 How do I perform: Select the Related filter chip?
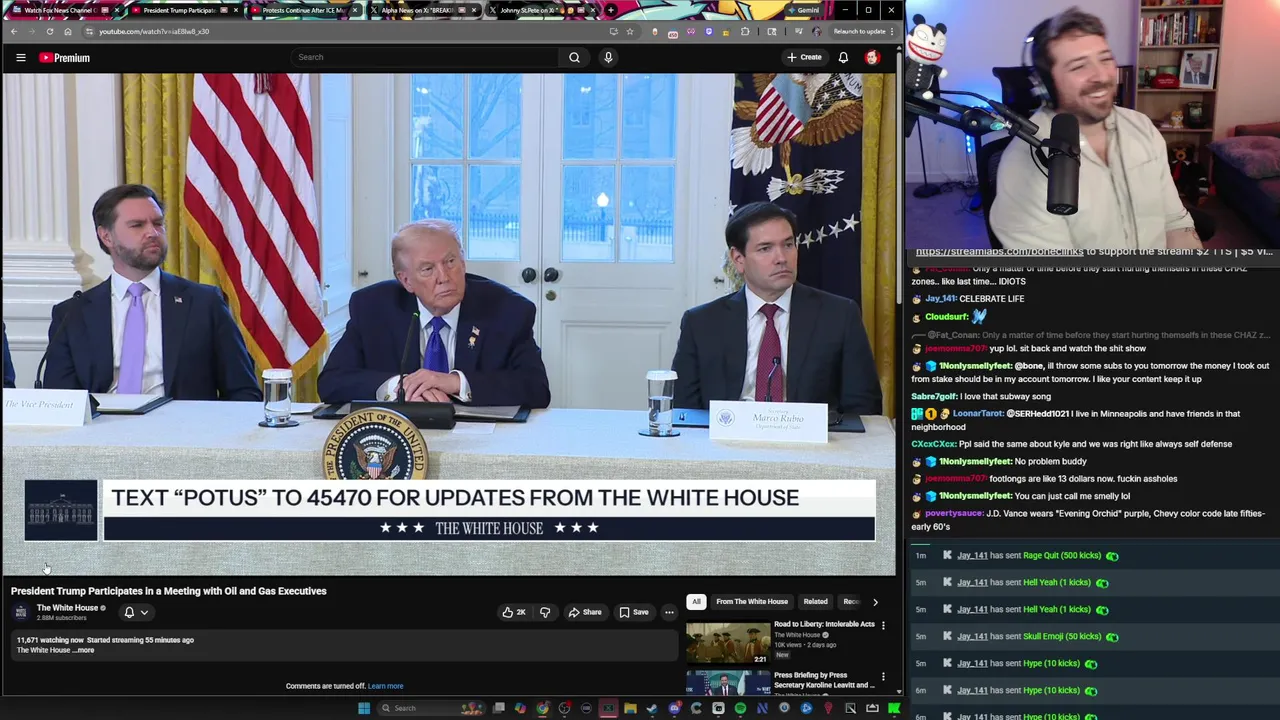click(x=815, y=601)
